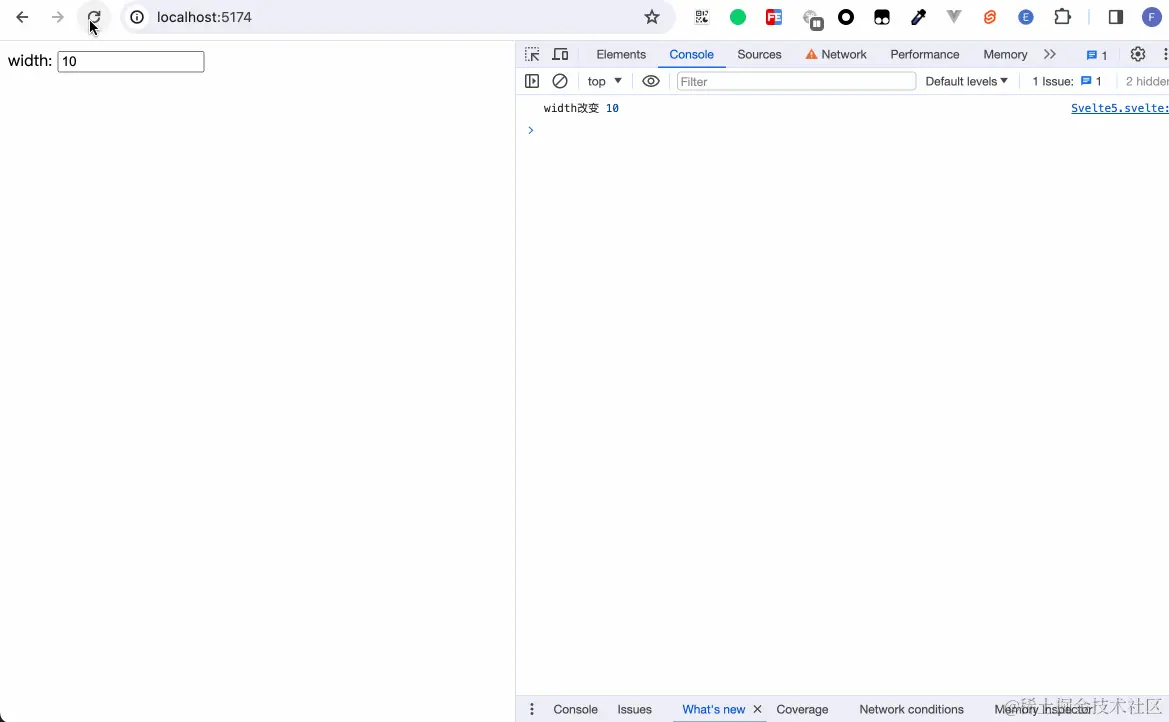
Task: Open the Vue devtools extension icon
Action: pyautogui.click(x=954, y=17)
